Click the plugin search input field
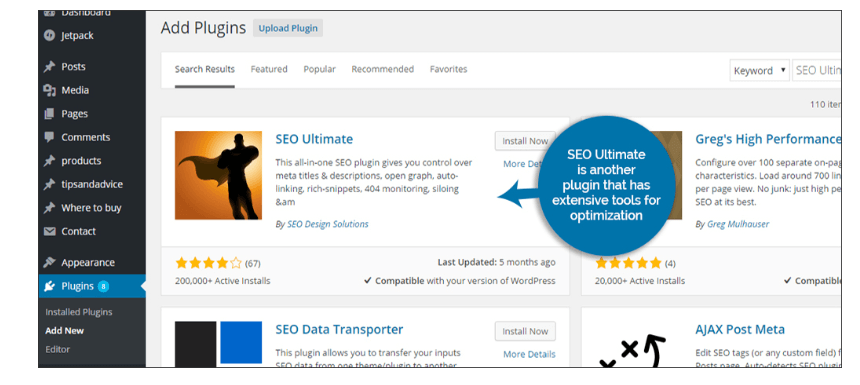This screenshot has height=385, width=860. coord(817,71)
